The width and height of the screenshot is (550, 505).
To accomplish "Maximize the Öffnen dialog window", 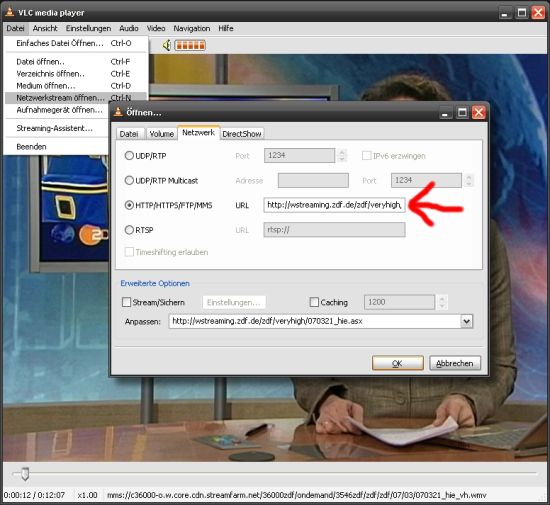I will [462, 113].
